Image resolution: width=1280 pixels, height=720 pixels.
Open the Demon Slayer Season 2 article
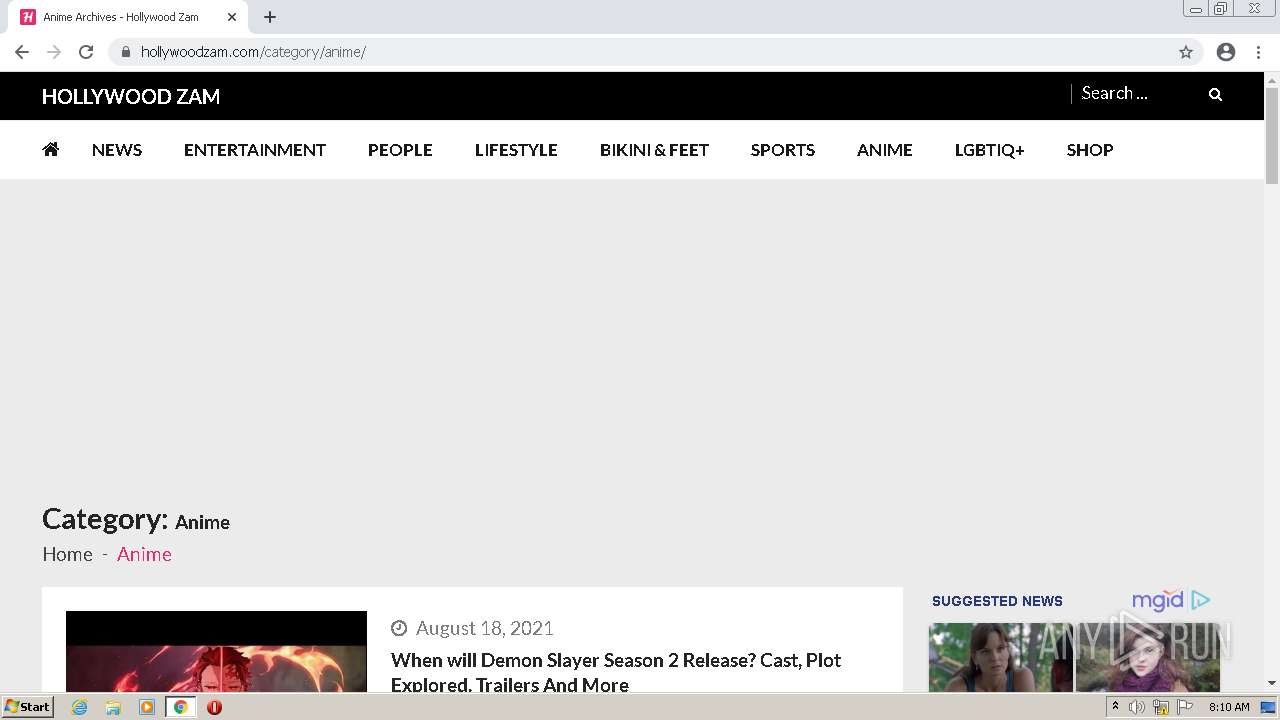coord(616,672)
